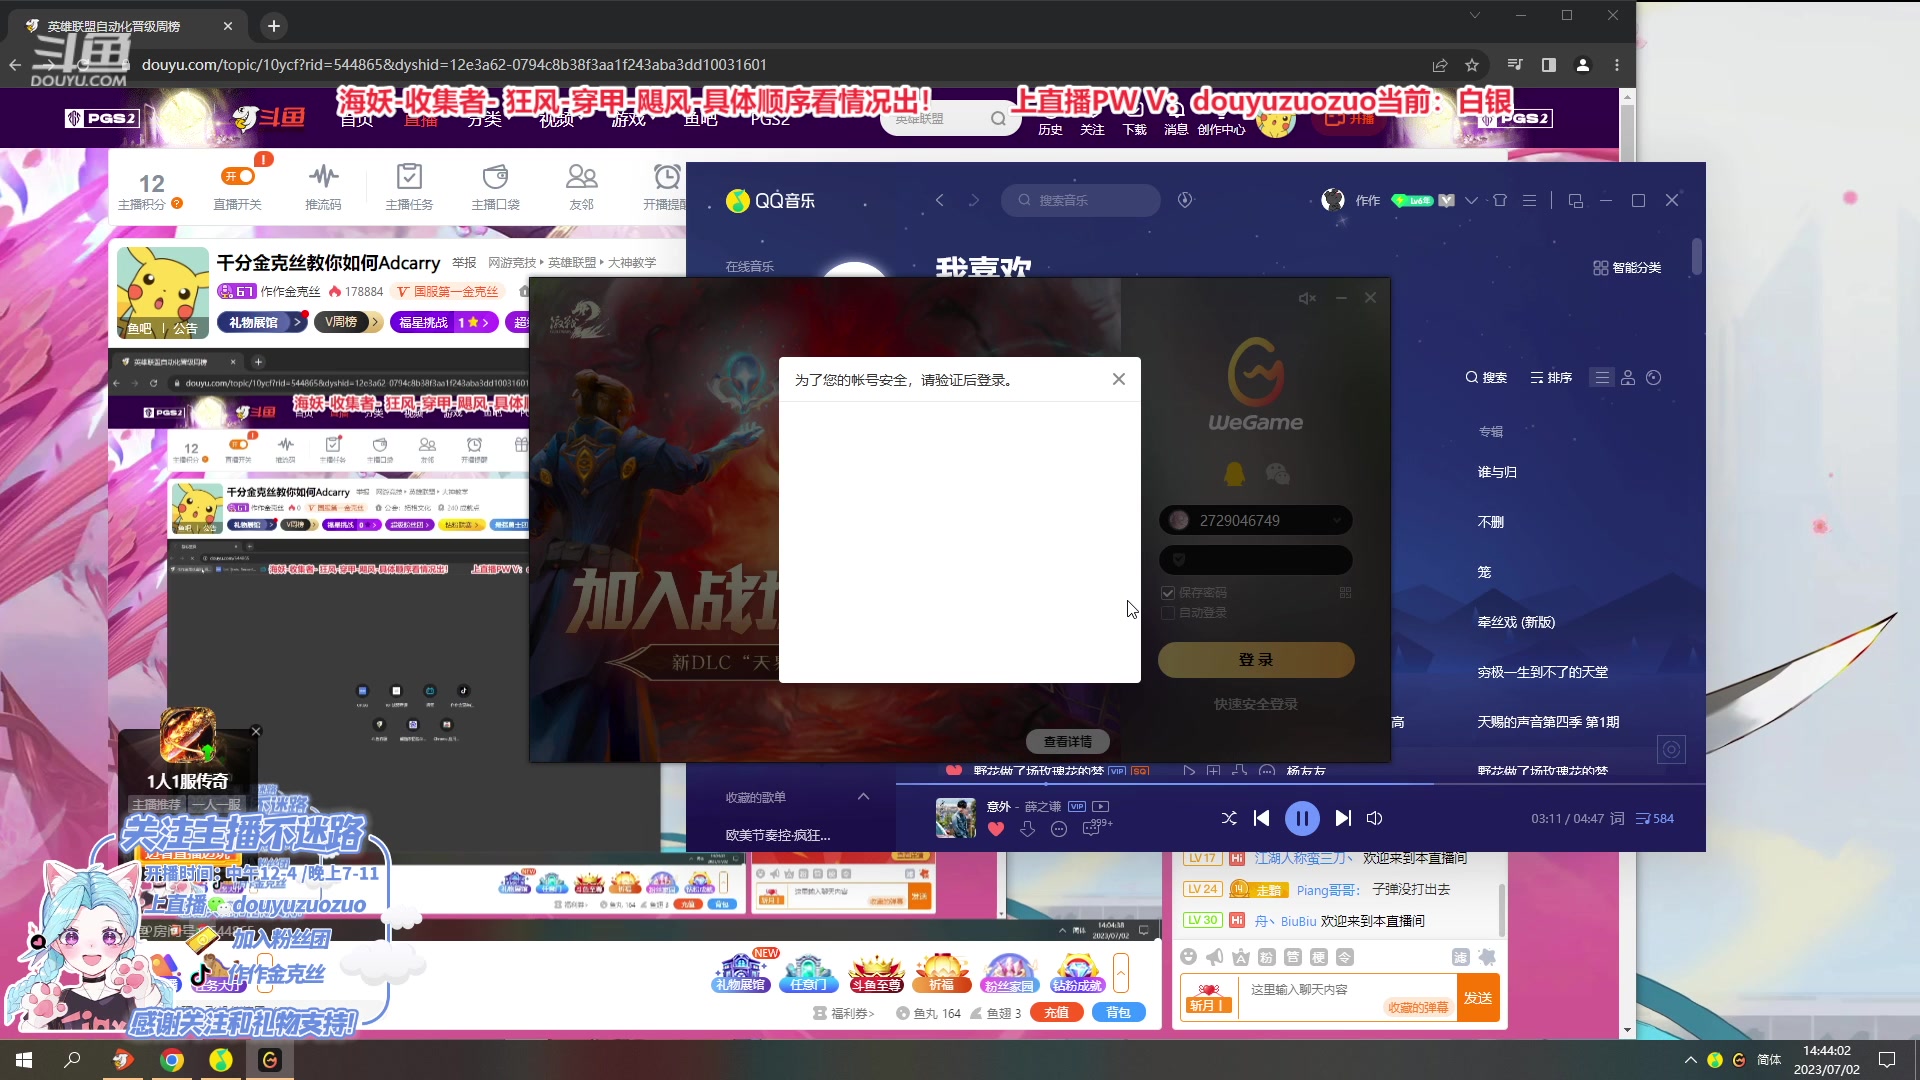
Task: Click the 充值 recharge button
Action: click(1056, 1013)
